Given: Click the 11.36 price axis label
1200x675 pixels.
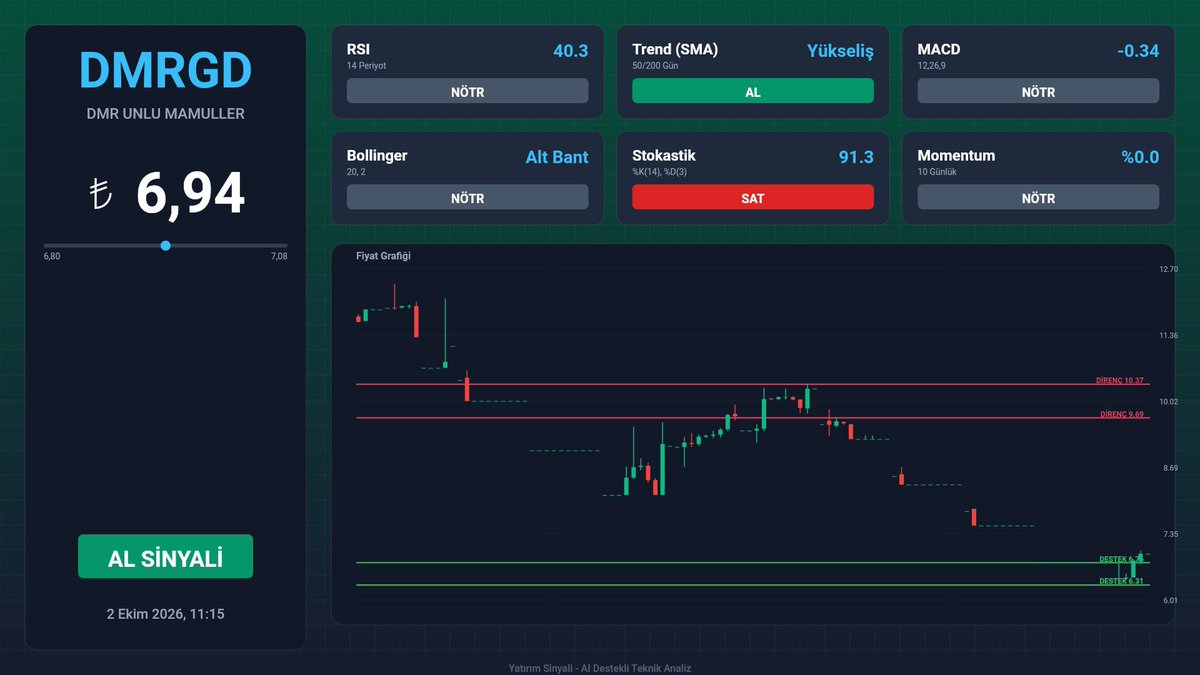Looking at the screenshot, I should 1168,335.
